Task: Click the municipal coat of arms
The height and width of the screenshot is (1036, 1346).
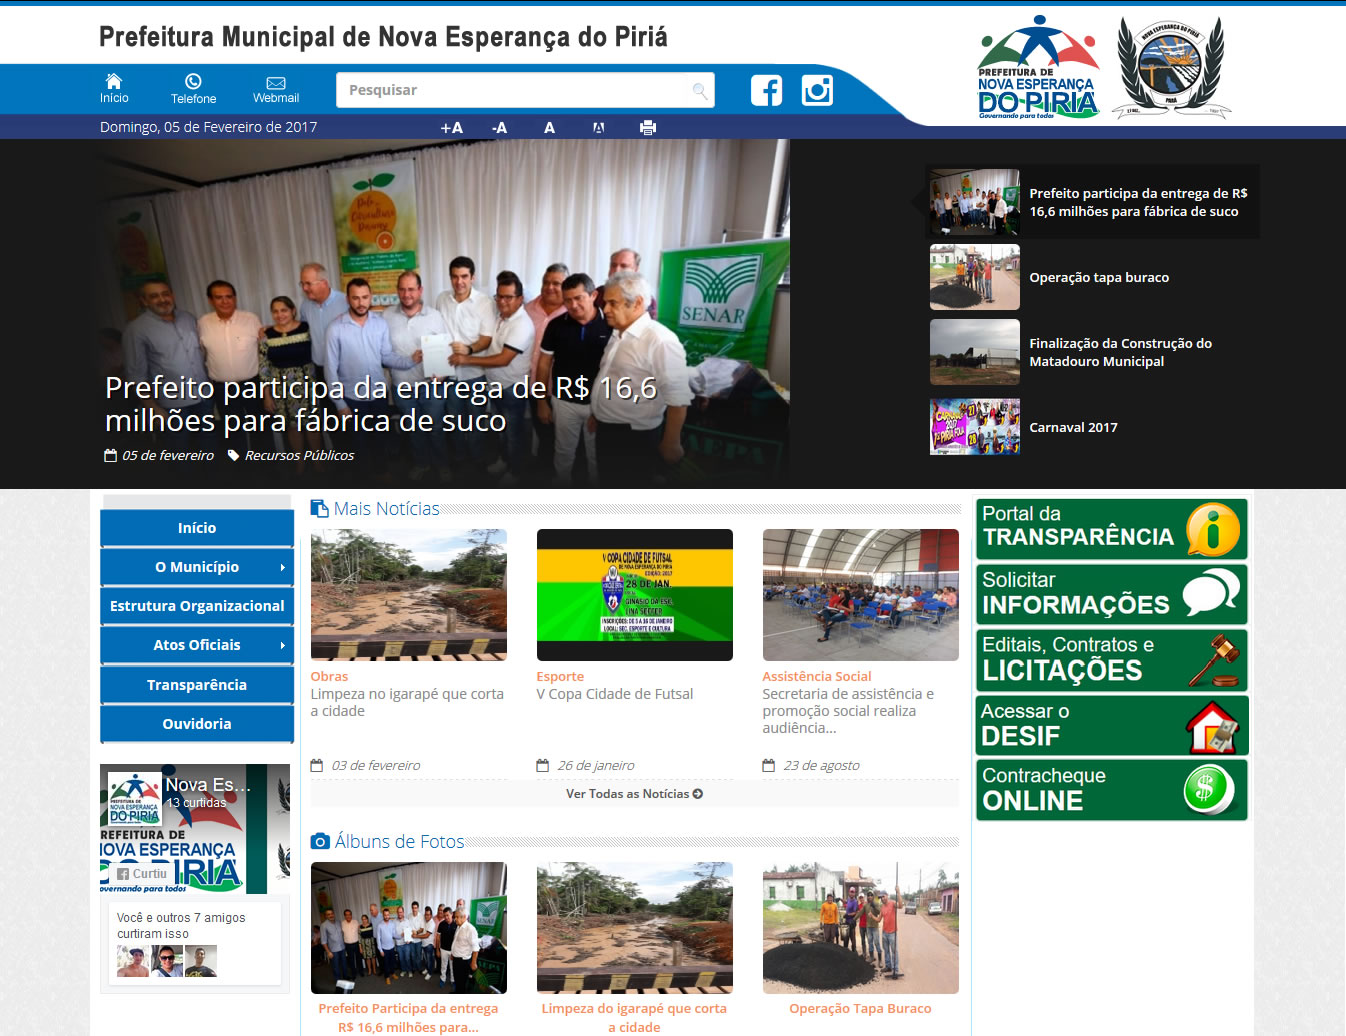Action: click(1171, 67)
